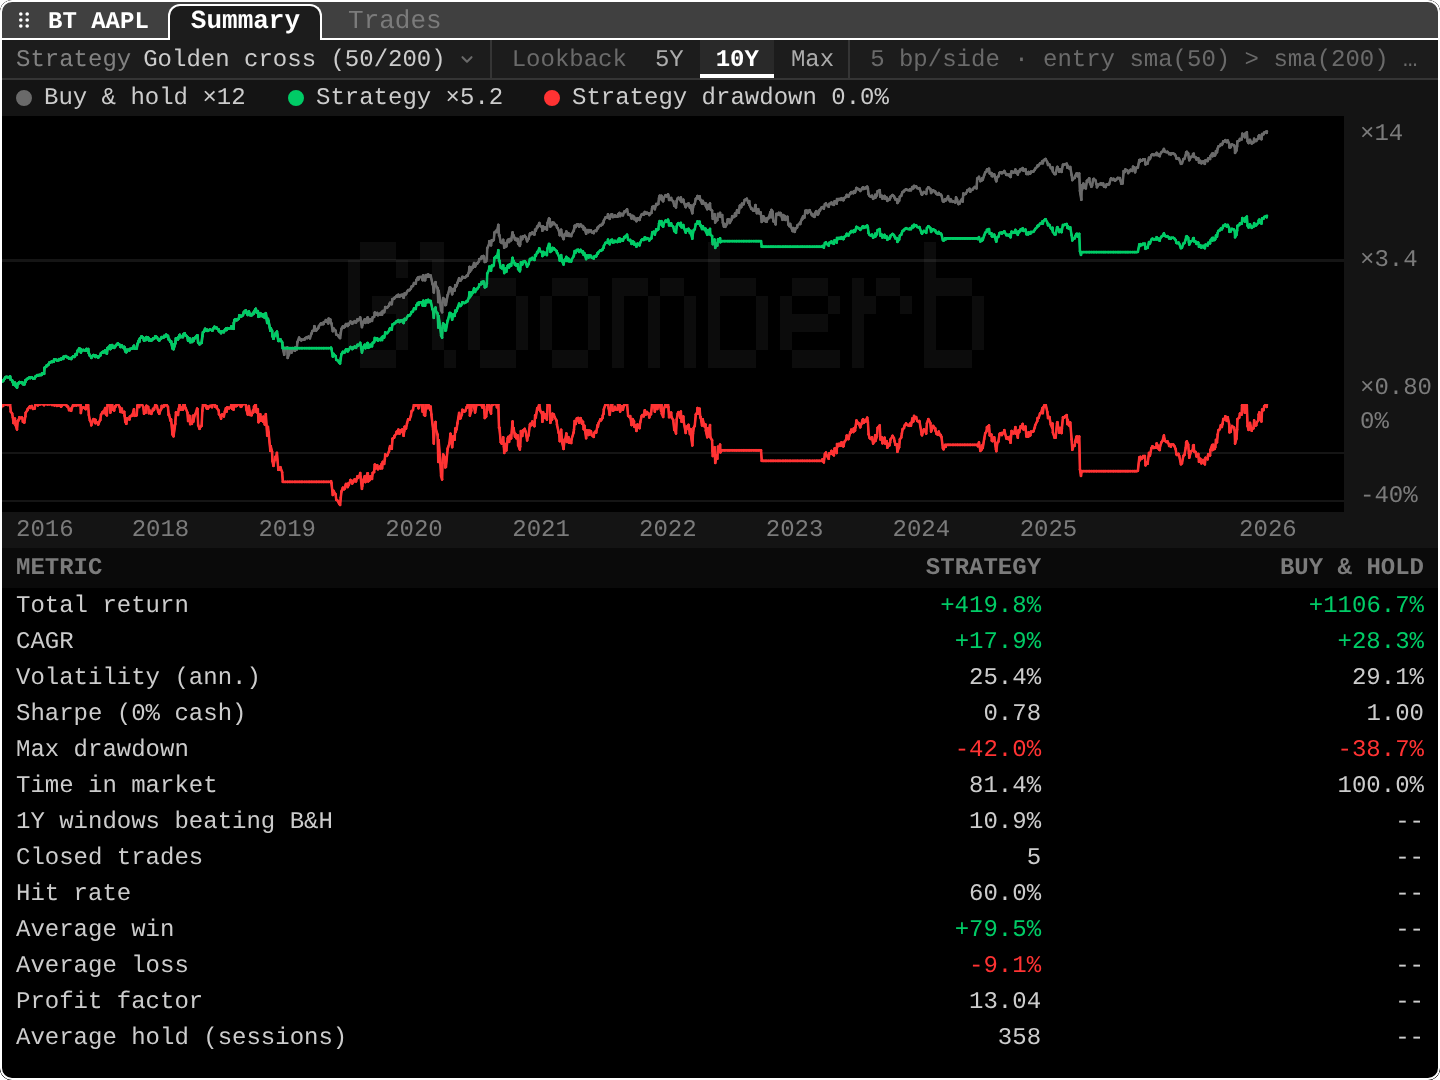
Task: Click the 2023 label on time axis
Action: [794, 529]
